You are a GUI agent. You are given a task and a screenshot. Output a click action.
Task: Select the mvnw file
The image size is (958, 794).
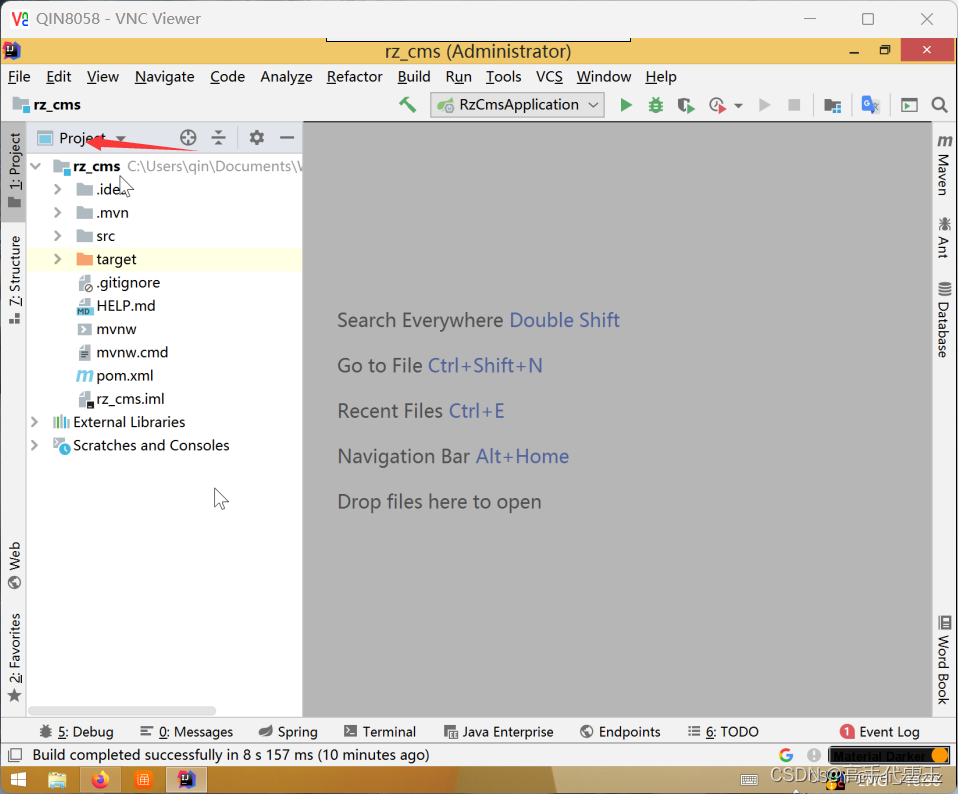[116, 329]
